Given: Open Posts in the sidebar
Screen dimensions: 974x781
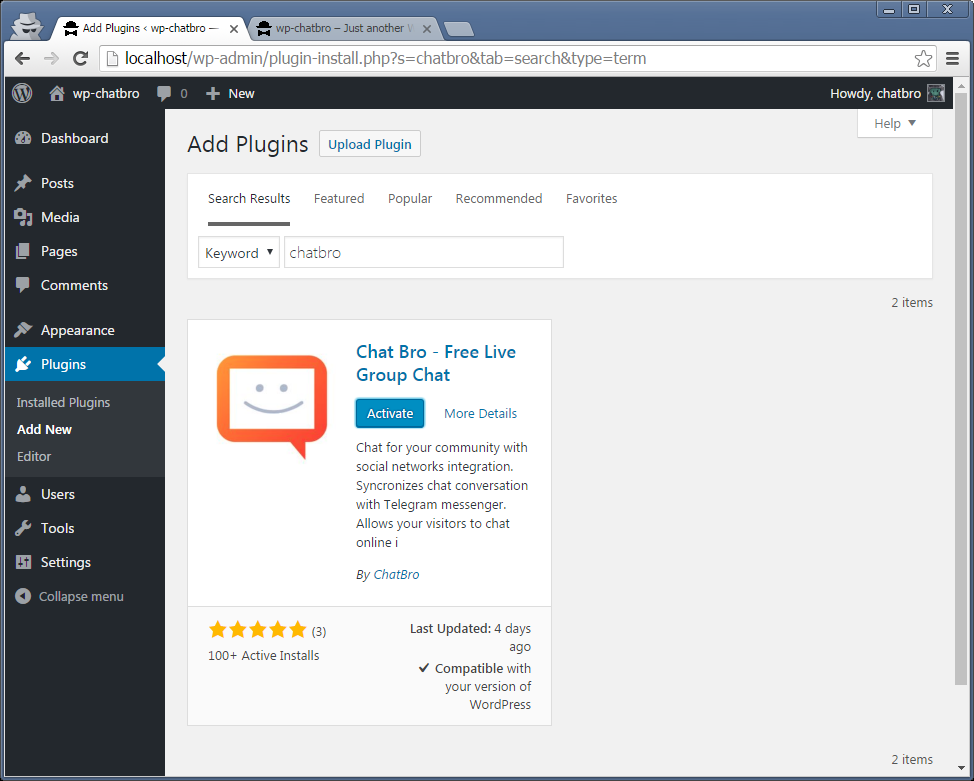Looking at the screenshot, I should 57,183.
